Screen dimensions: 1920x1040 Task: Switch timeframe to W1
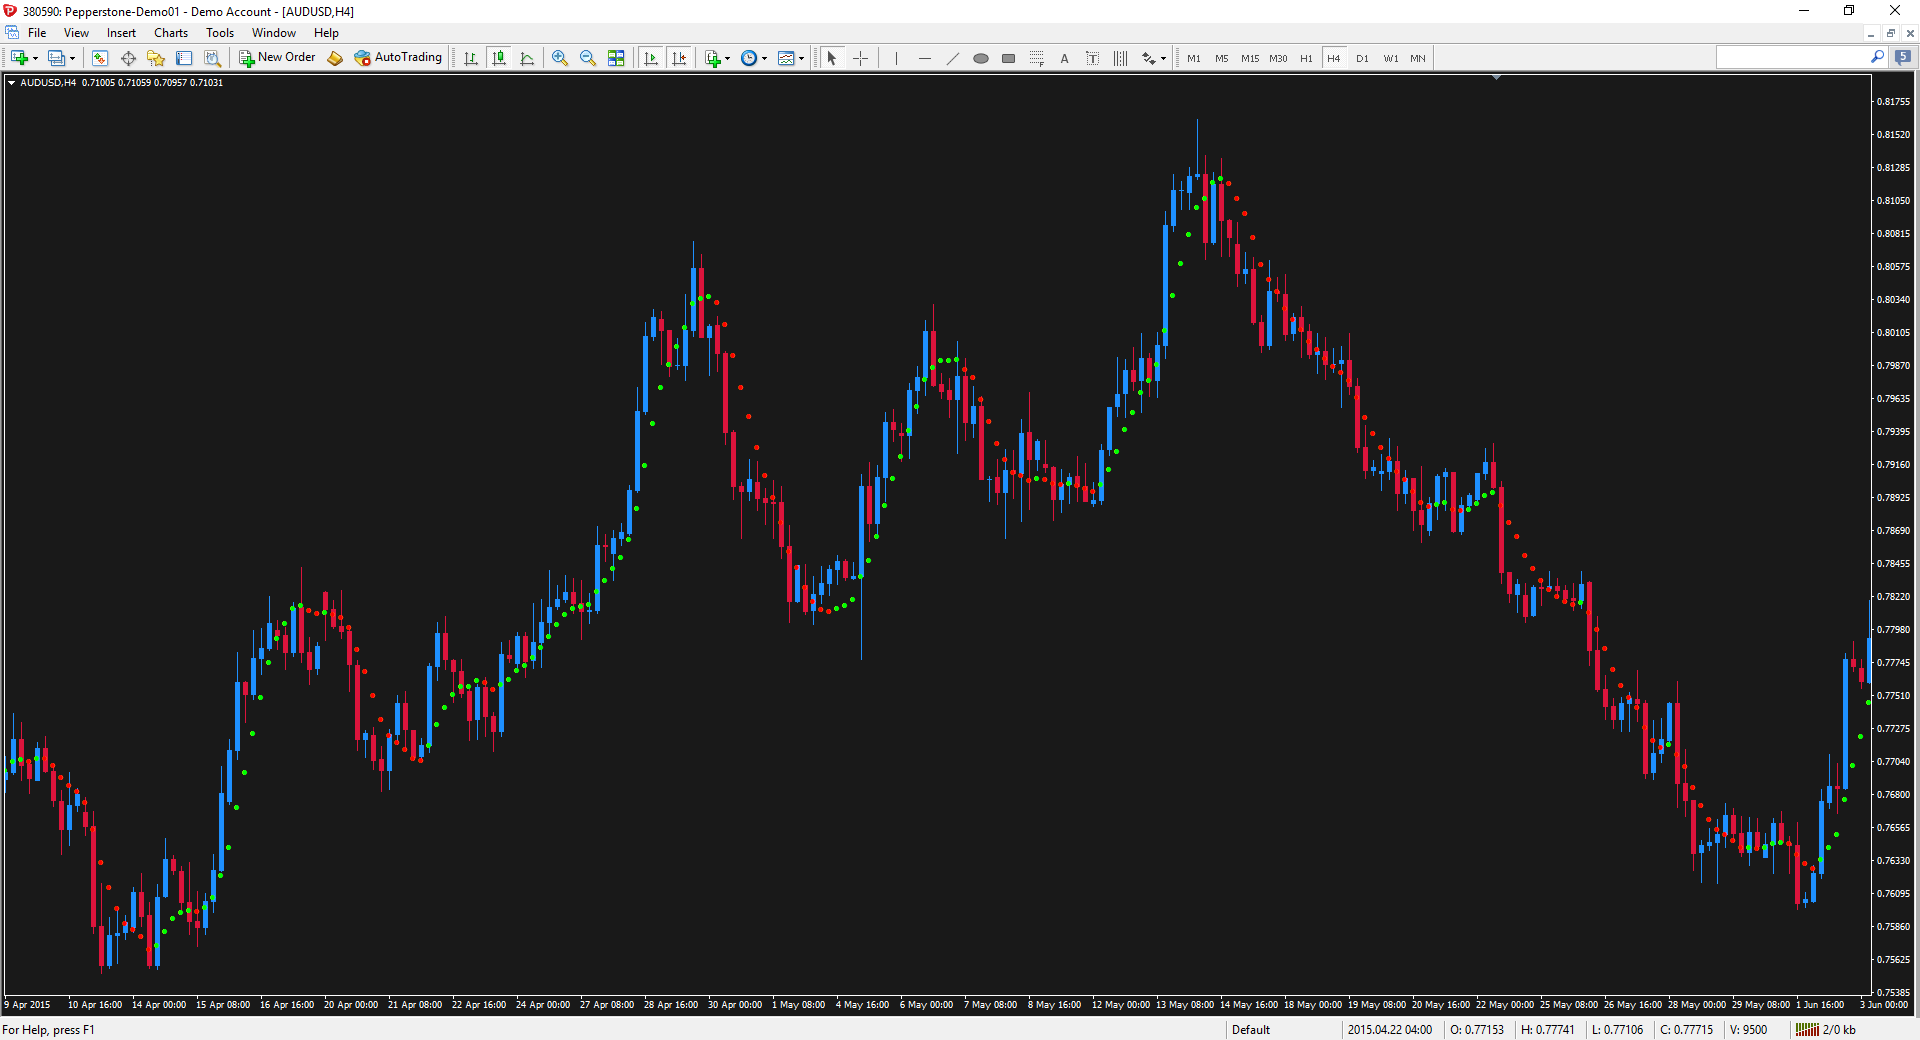coord(1391,58)
